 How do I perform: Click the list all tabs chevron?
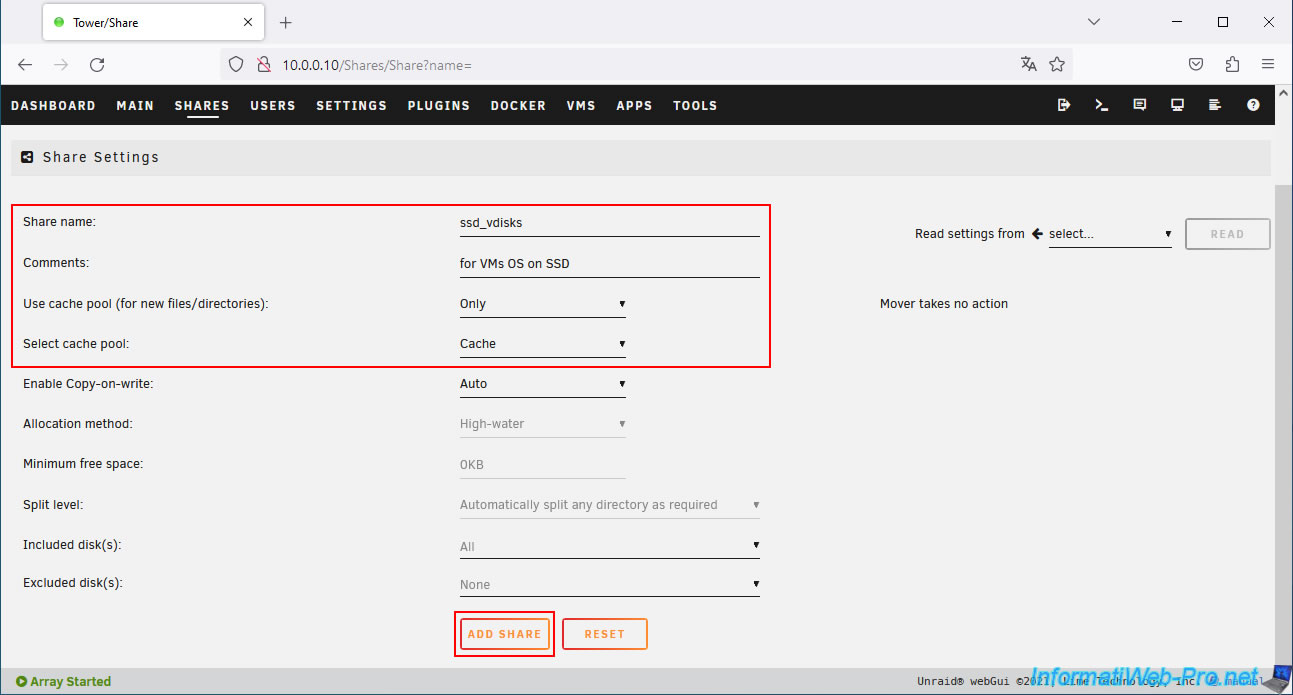(1094, 21)
